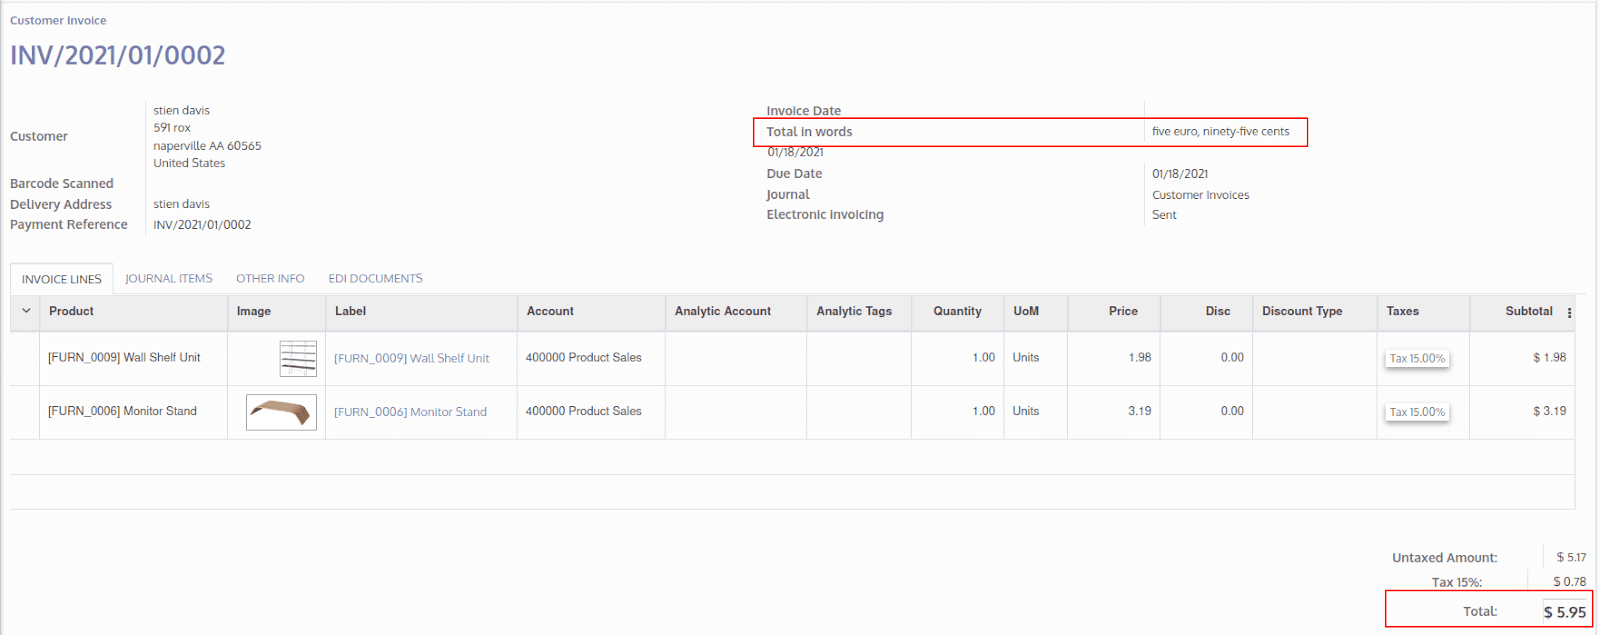Open the column options kebab menu
The image size is (1600, 635).
[1569, 313]
